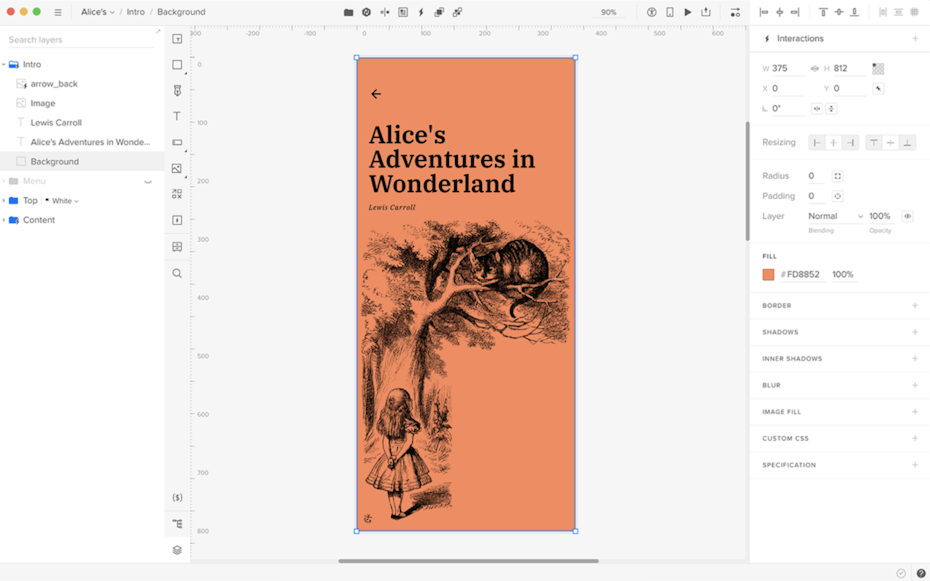Select the Text tool in the toolbar
Viewport: 930px width, 581px height.
[177, 116]
